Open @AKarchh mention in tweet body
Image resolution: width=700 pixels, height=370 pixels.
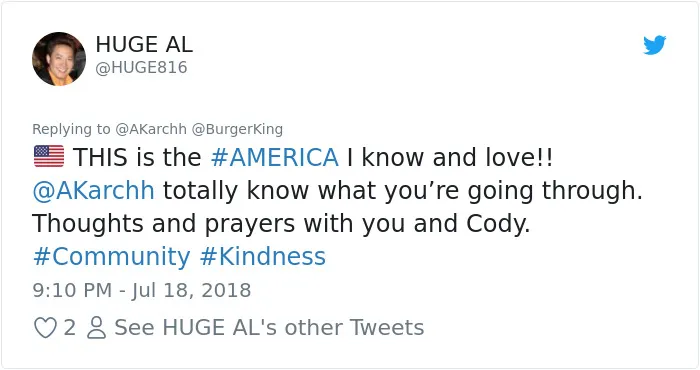[x=94, y=191]
